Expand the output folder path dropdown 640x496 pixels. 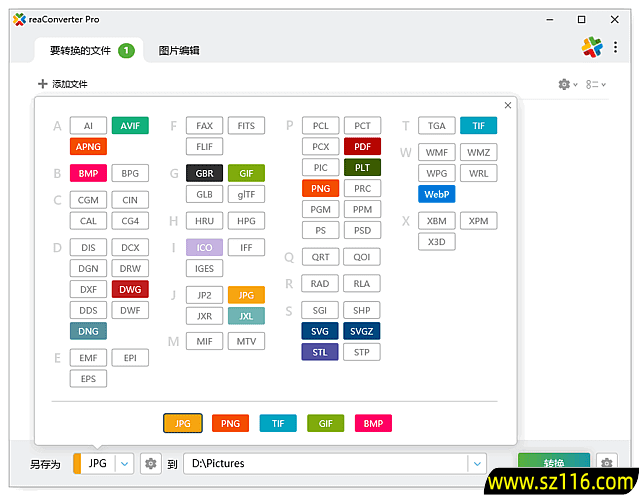477,464
